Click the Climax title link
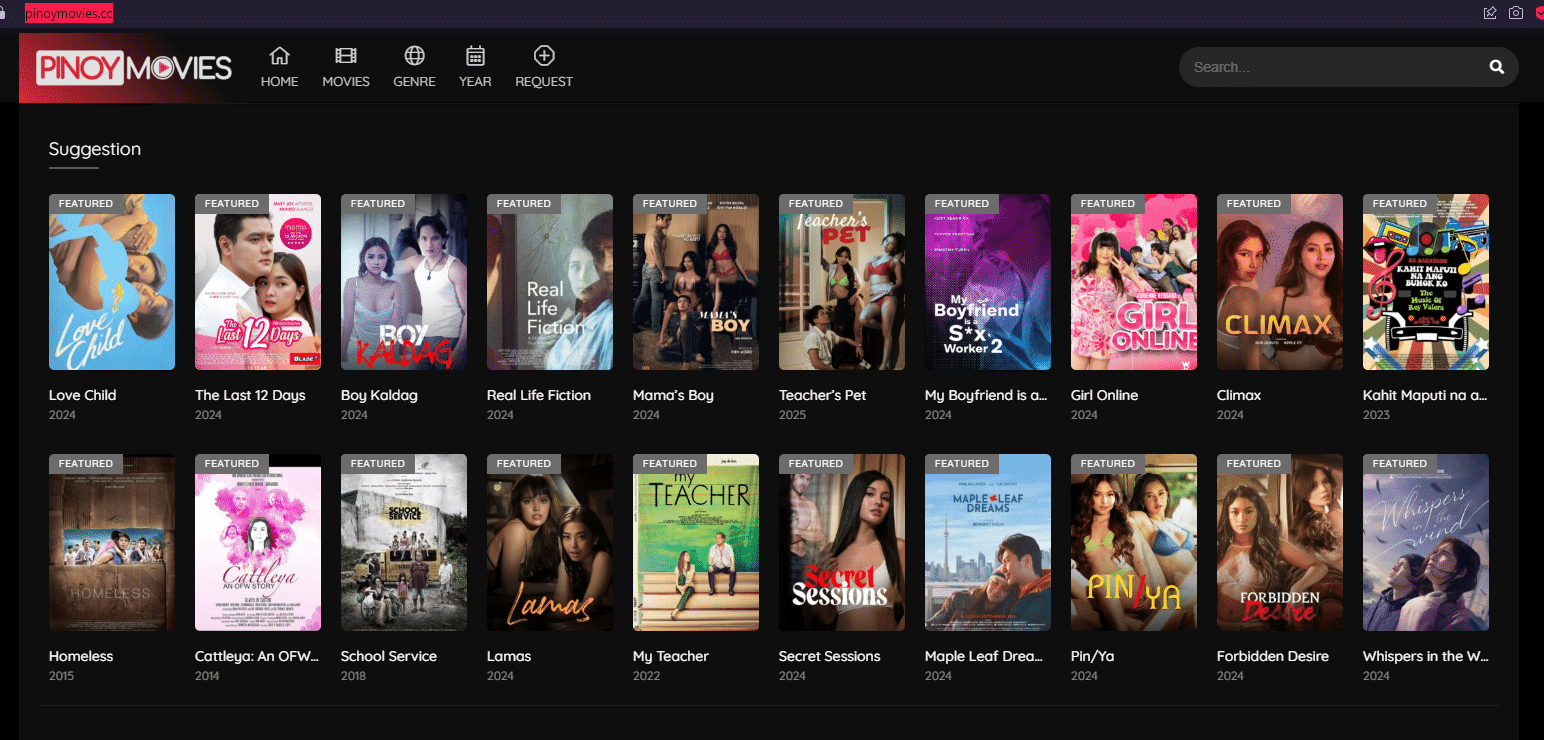The image size is (1544, 740). pos(1239,395)
